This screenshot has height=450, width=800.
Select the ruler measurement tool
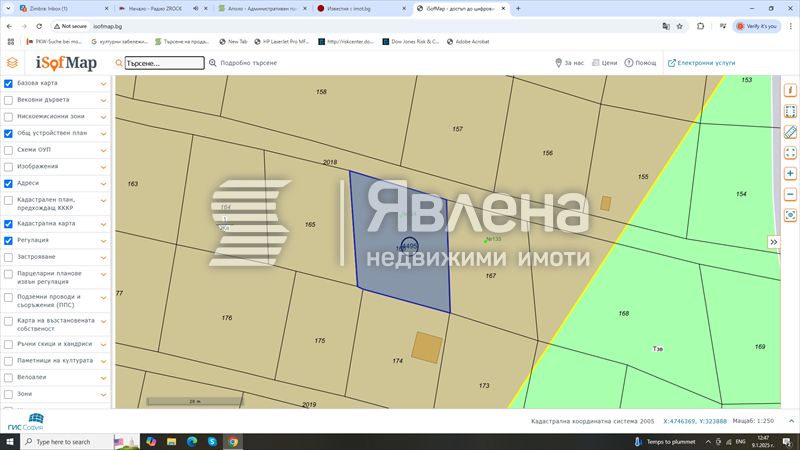coord(790,132)
